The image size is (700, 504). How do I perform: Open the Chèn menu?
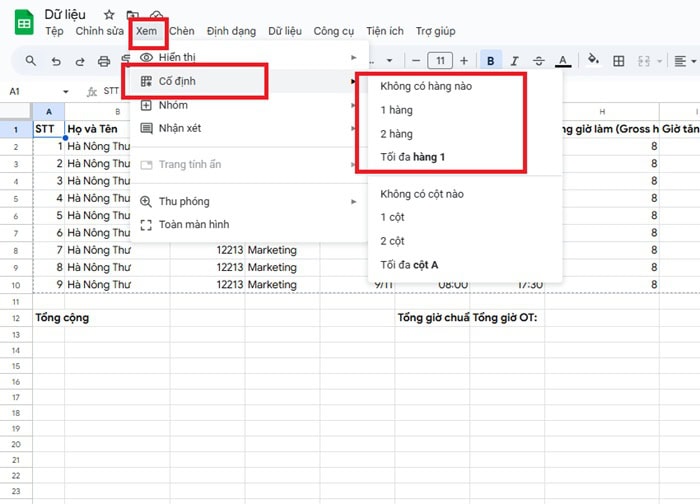[x=181, y=31]
